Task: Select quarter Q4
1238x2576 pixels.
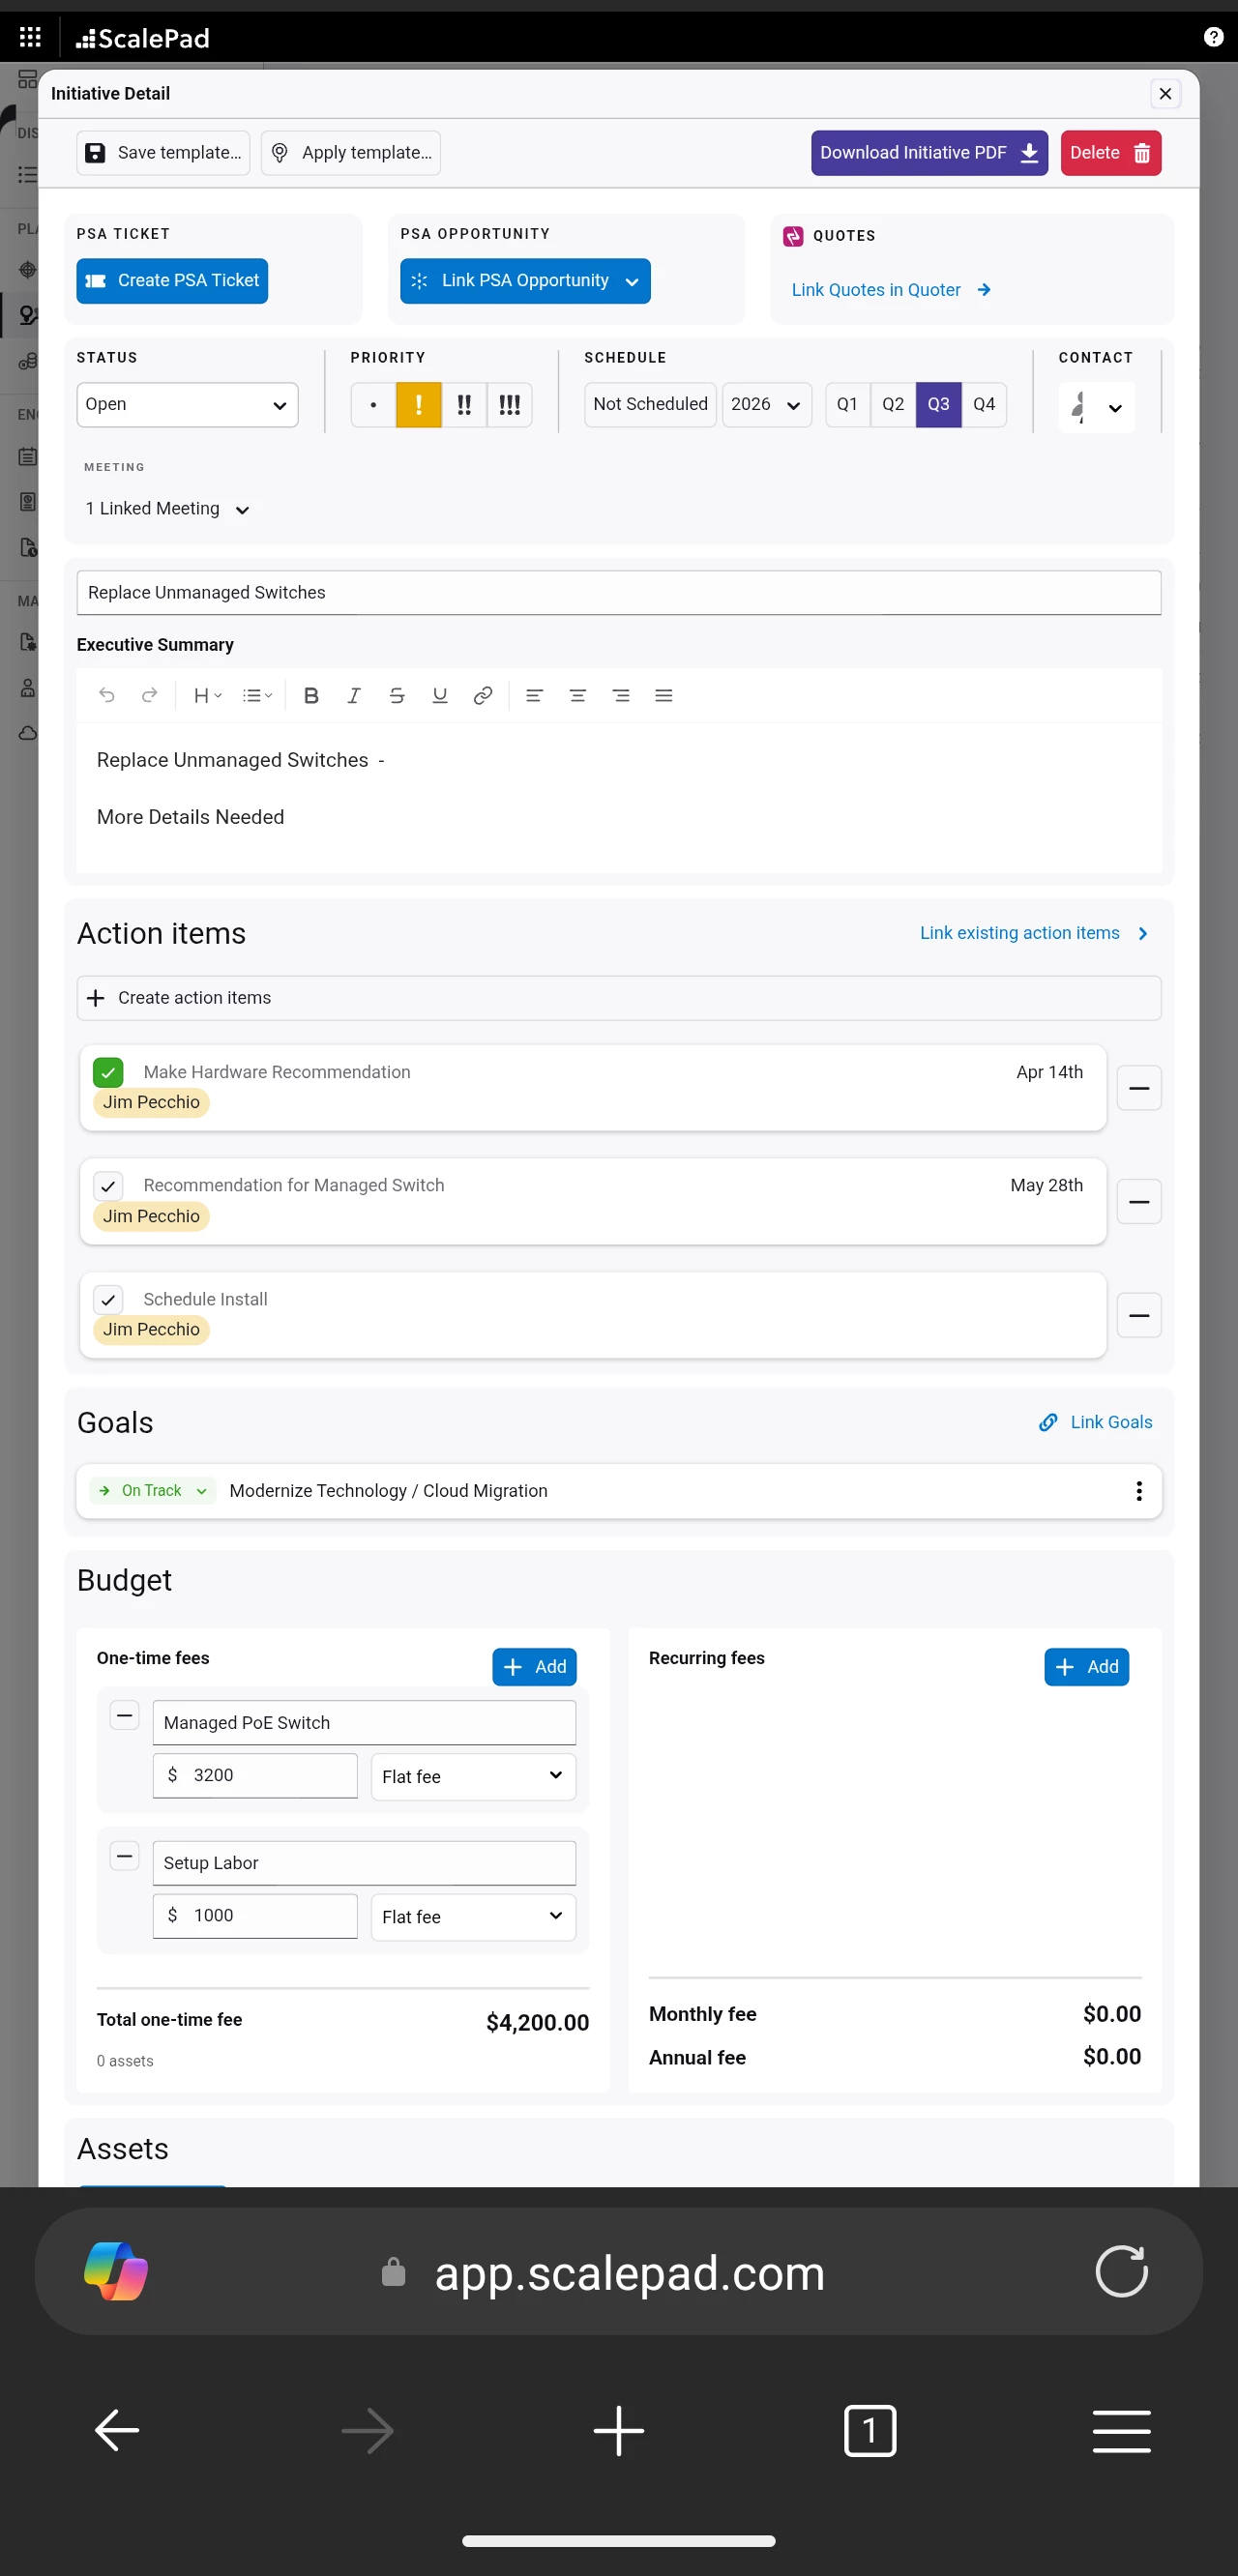Action: point(984,405)
